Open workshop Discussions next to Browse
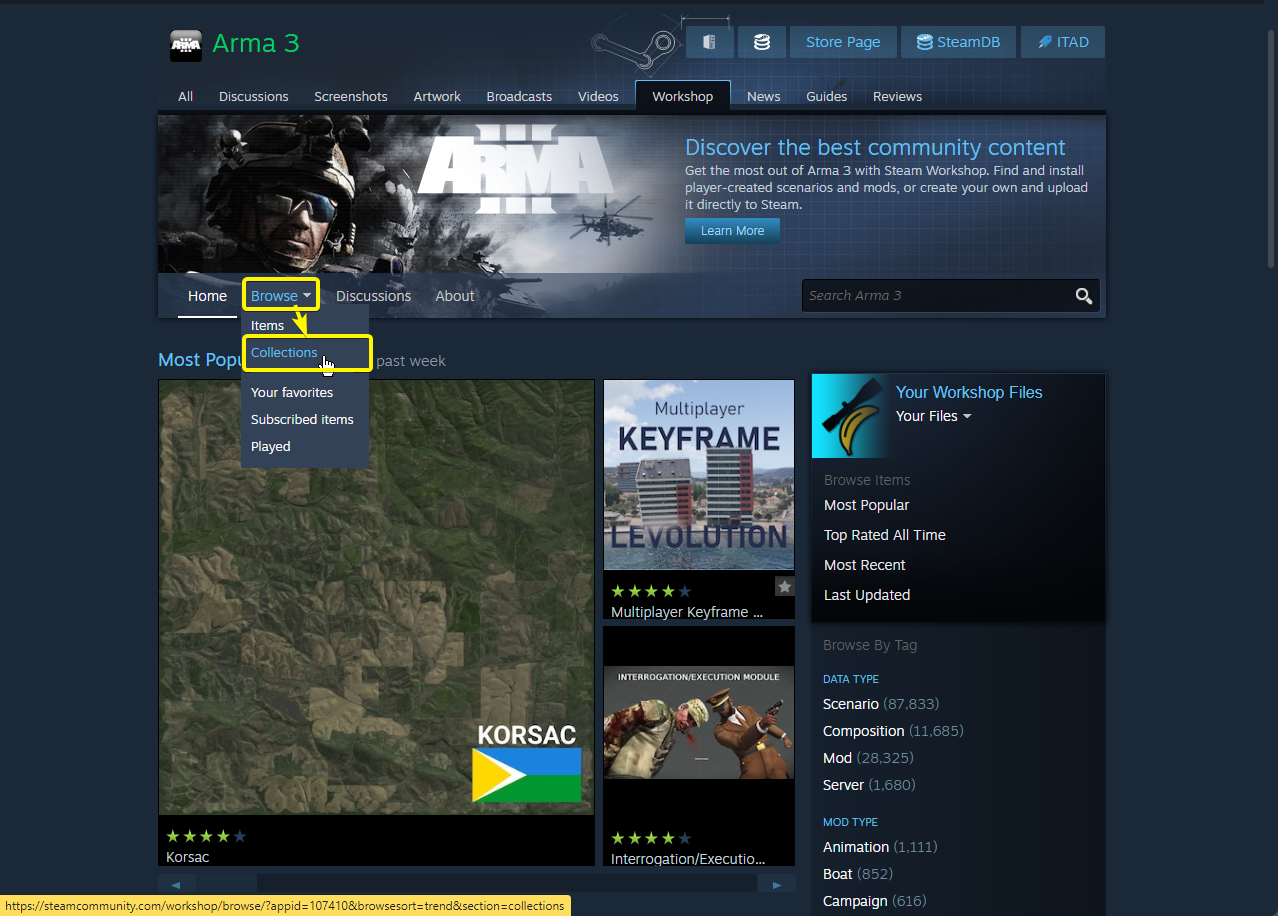 click(373, 296)
